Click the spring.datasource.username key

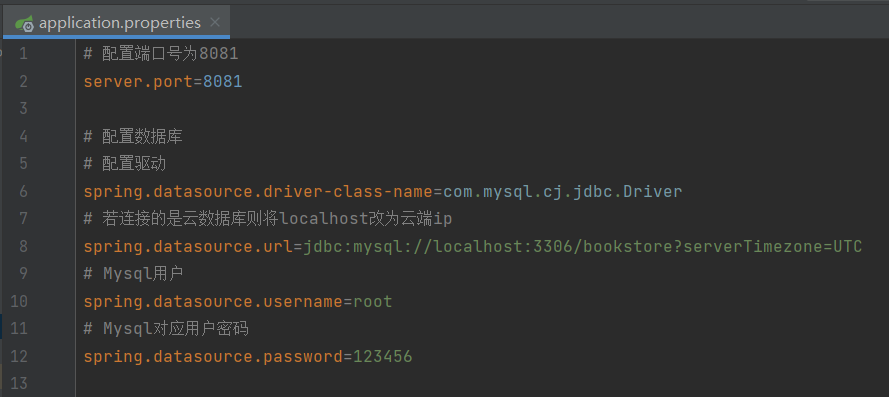(x=213, y=302)
